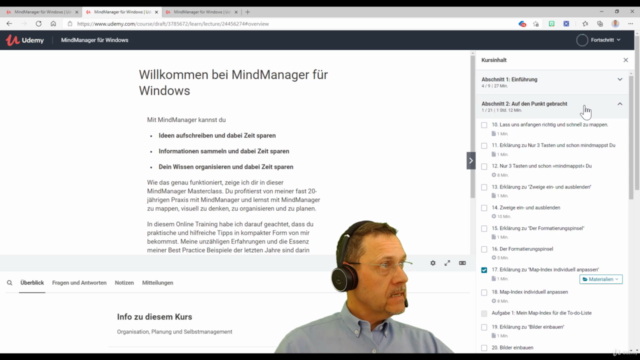The image size is (640, 360).
Task: Open lecture 14 Zweige ein- und ausblenden
Action: pyautogui.click(x=526, y=207)
